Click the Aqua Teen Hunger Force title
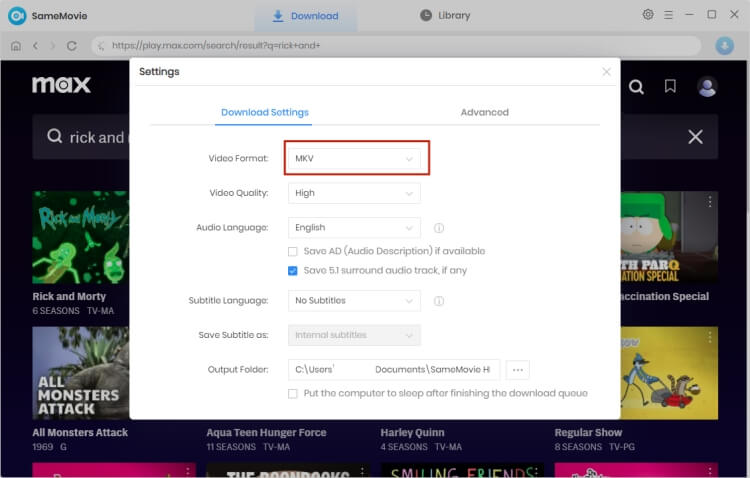 (x=266, y=433)
